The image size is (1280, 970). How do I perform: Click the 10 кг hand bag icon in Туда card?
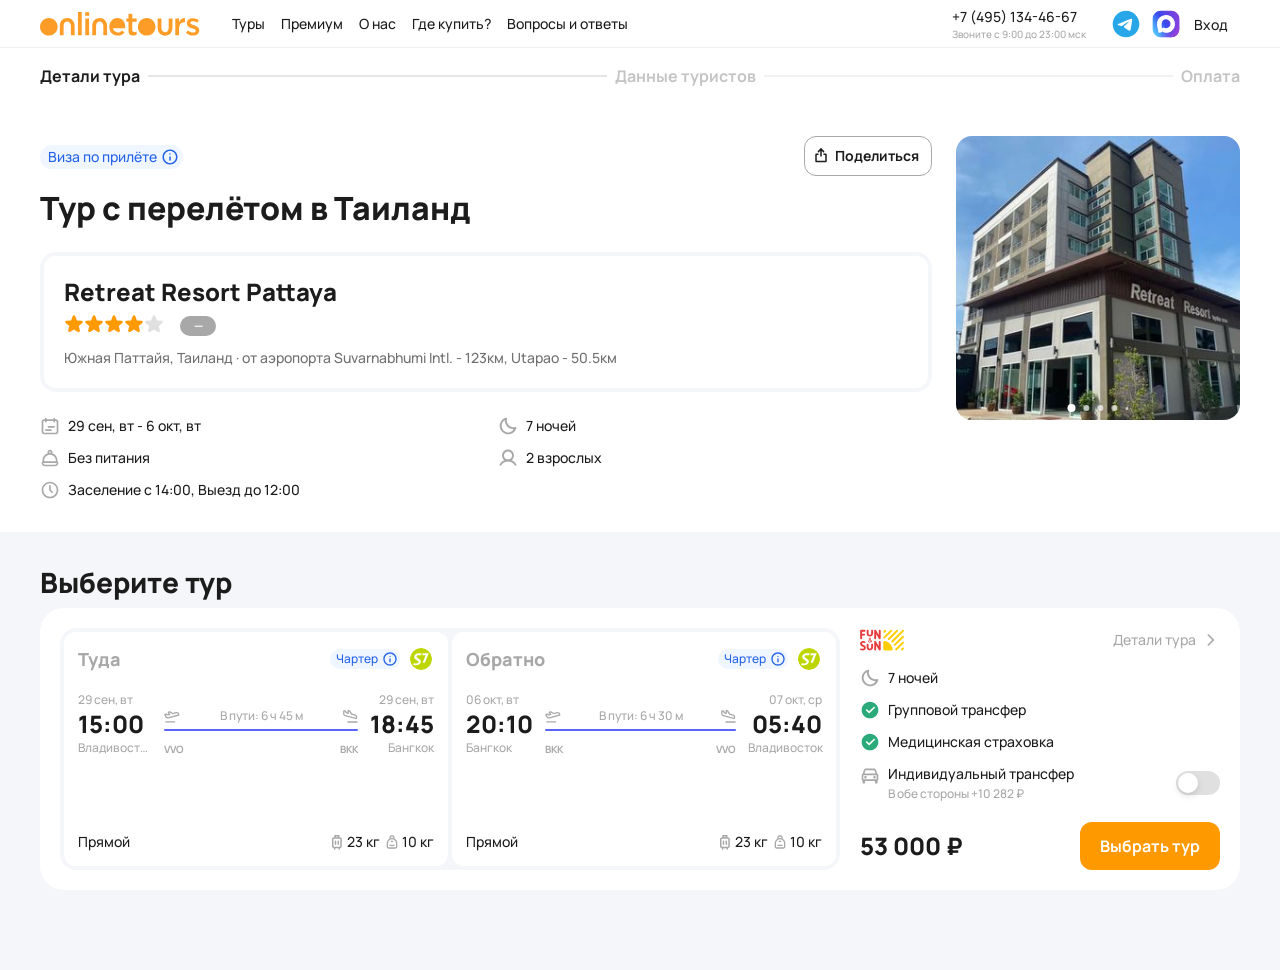(x=392, y=842)
